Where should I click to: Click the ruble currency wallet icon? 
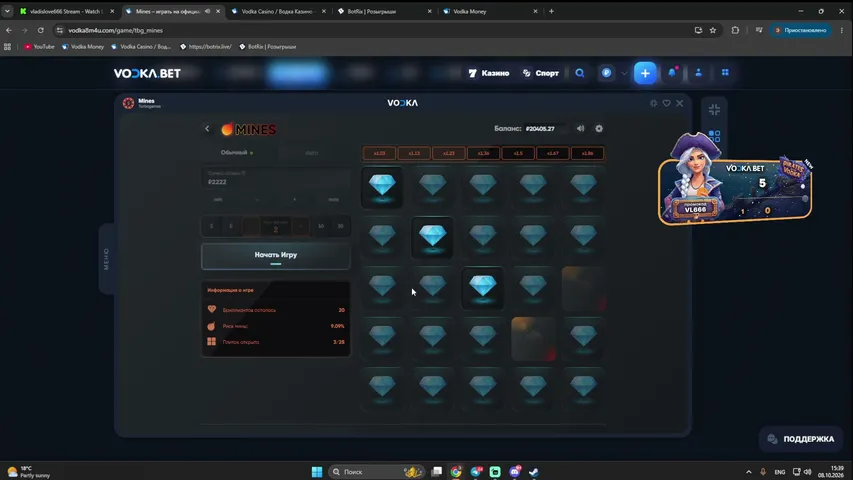click(x=607, y=73)
